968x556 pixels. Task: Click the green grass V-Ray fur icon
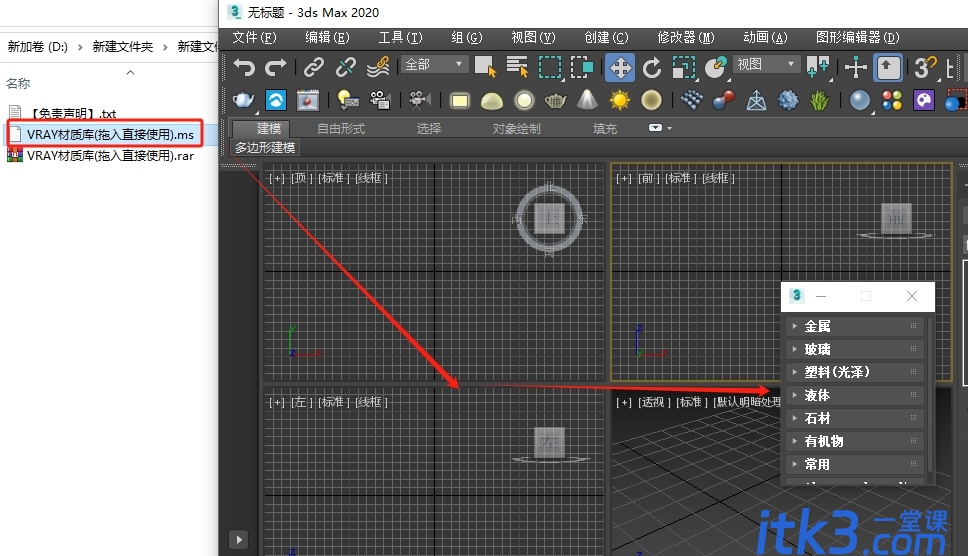[x=819, y=100]
